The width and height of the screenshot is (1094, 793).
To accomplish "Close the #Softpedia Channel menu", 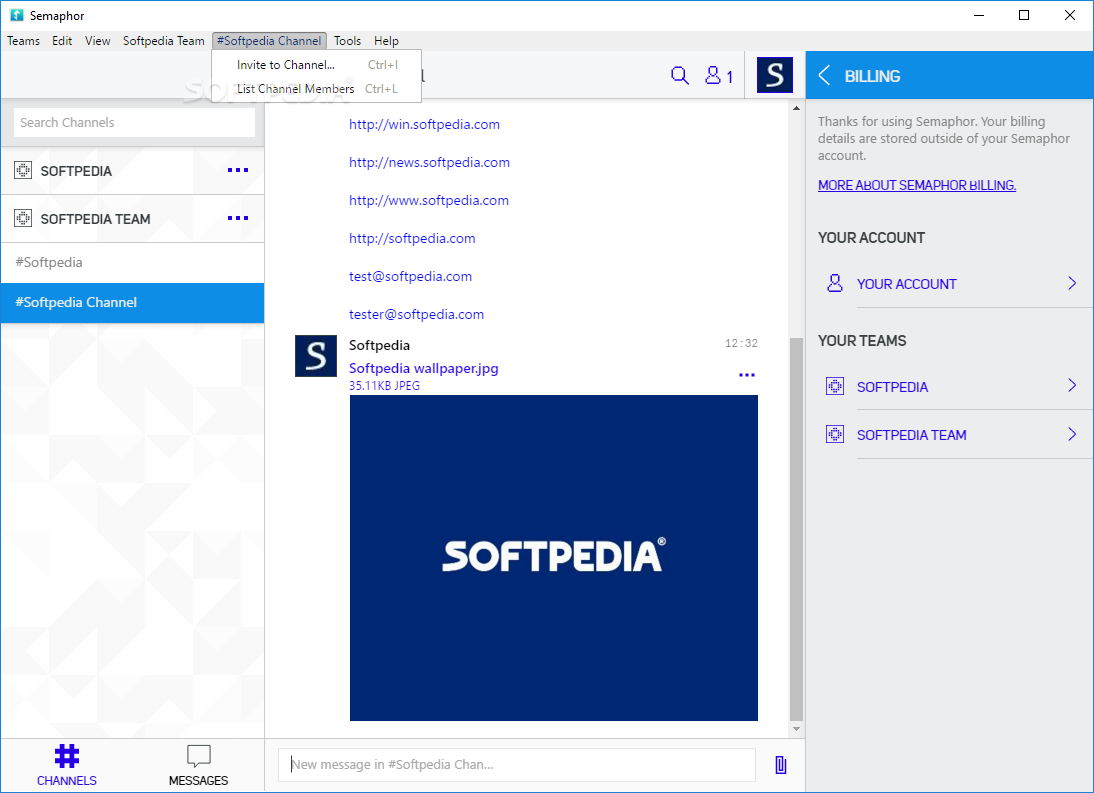I will coord(269,40).
